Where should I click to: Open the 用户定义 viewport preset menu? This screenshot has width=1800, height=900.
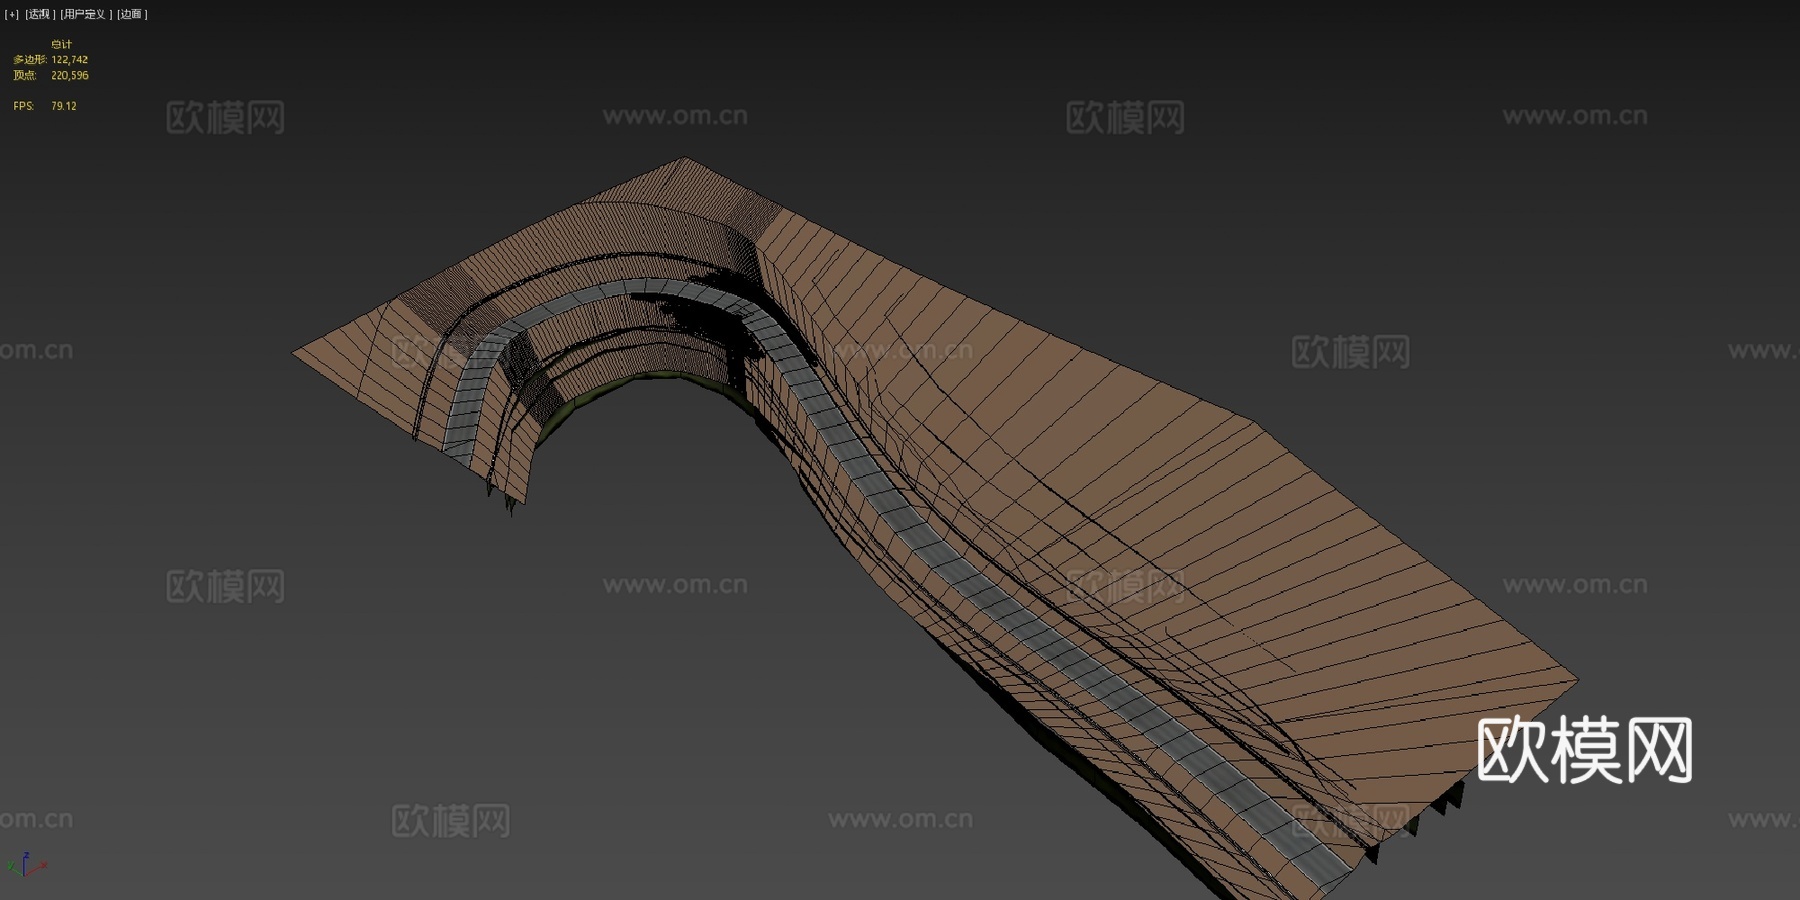[x=85, y=14]
